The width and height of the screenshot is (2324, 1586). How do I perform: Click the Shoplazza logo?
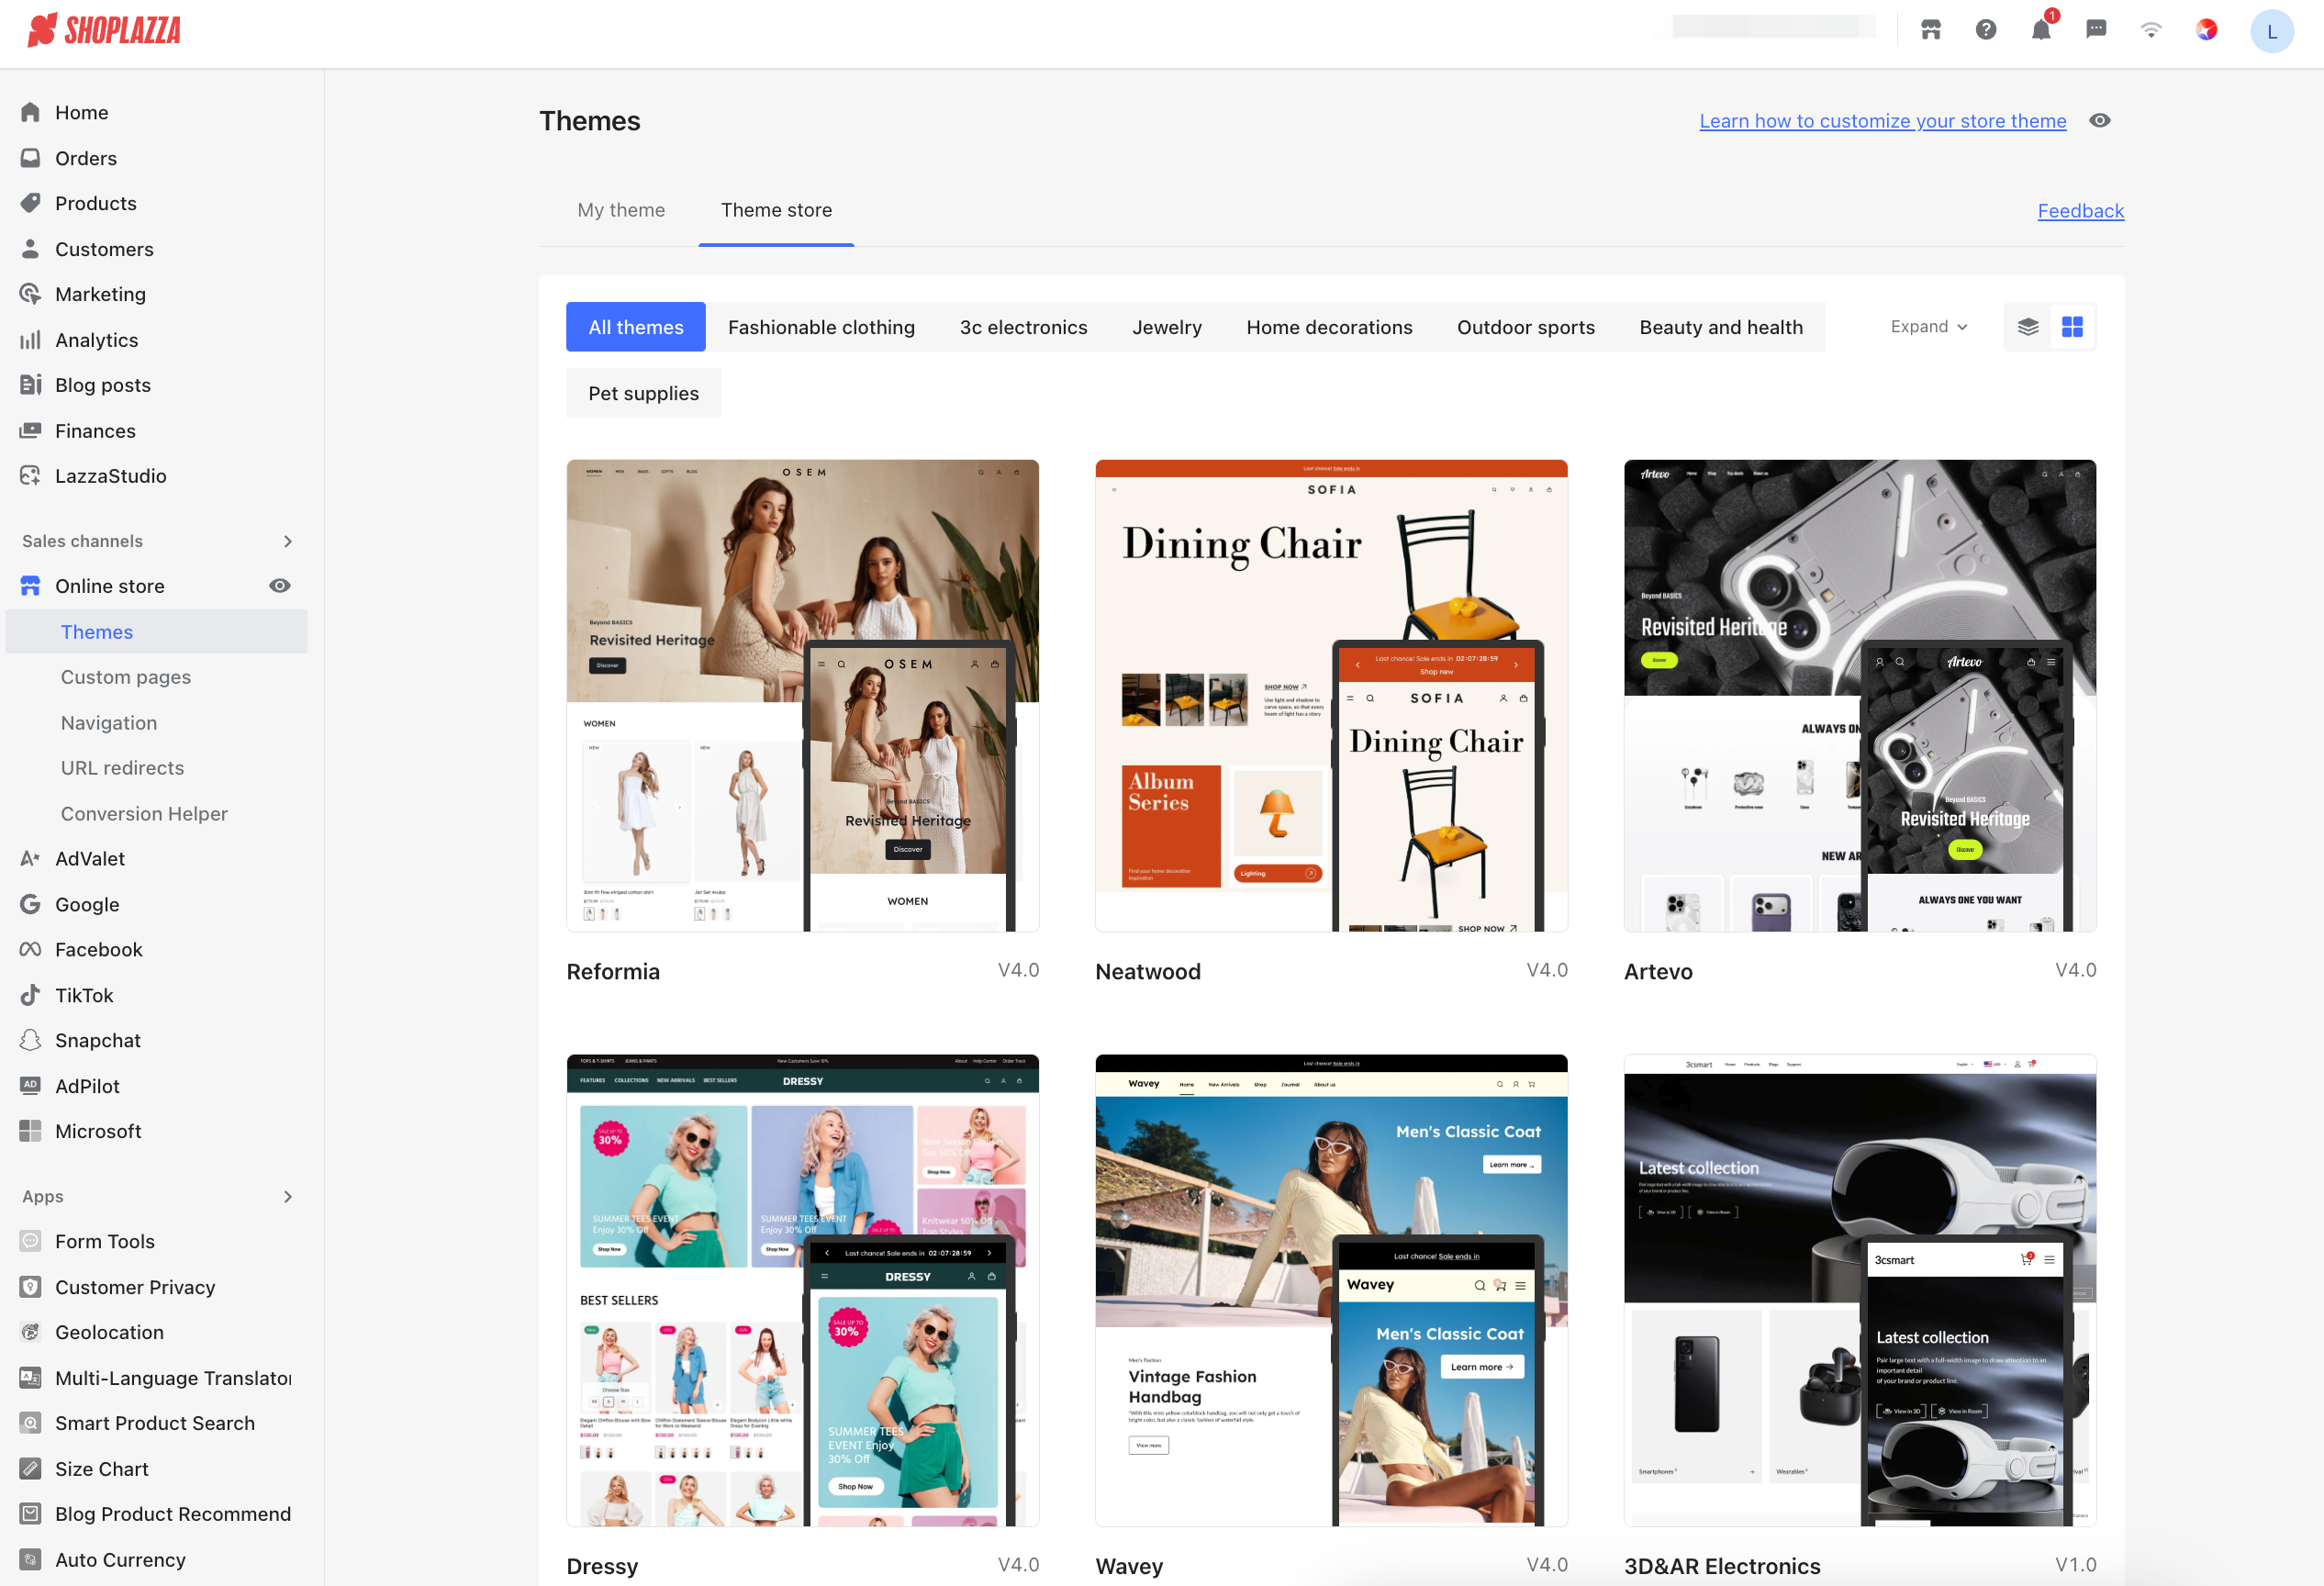pyautogui.click(x=104, y=31)
